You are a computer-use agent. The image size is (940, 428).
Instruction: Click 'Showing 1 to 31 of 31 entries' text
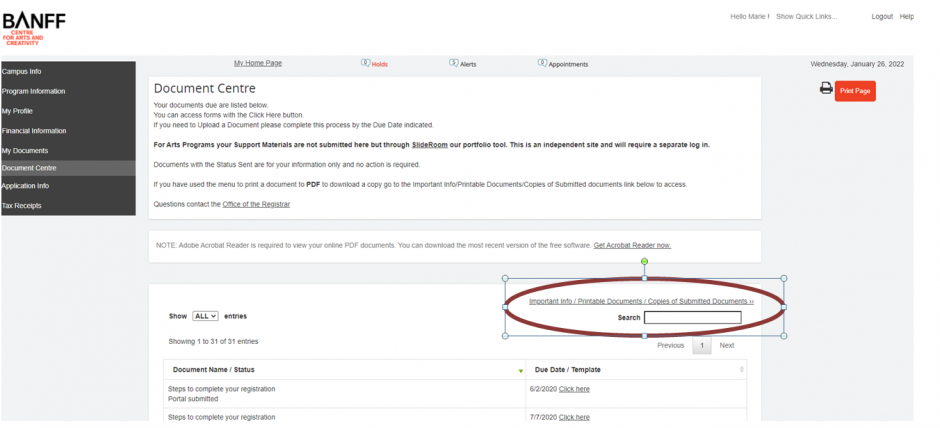213,341
